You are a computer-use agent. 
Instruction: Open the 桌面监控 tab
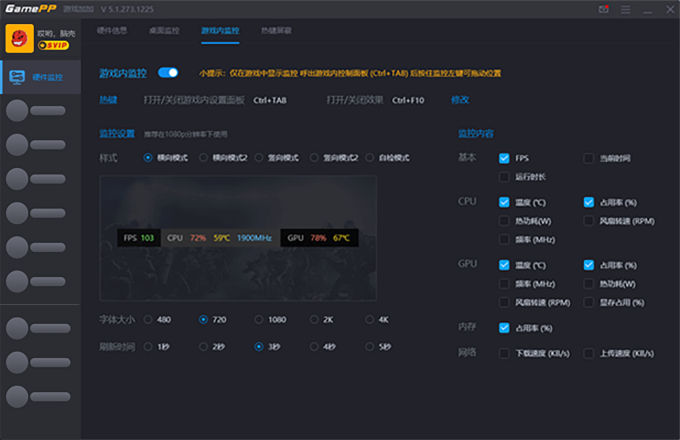pyautogui.click(x=164, y=30)
